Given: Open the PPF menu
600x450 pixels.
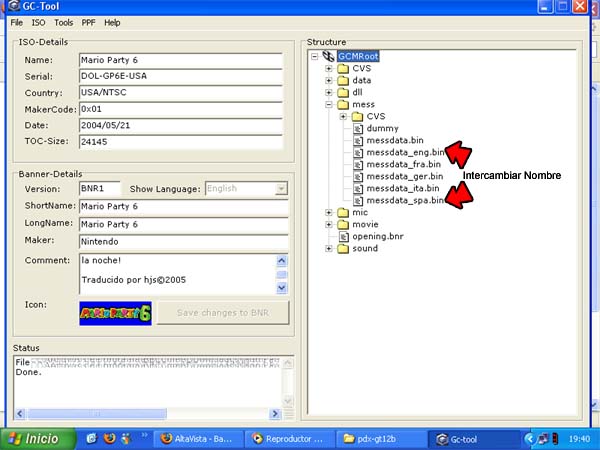Looking at the screenshot, I should [88, 22].
